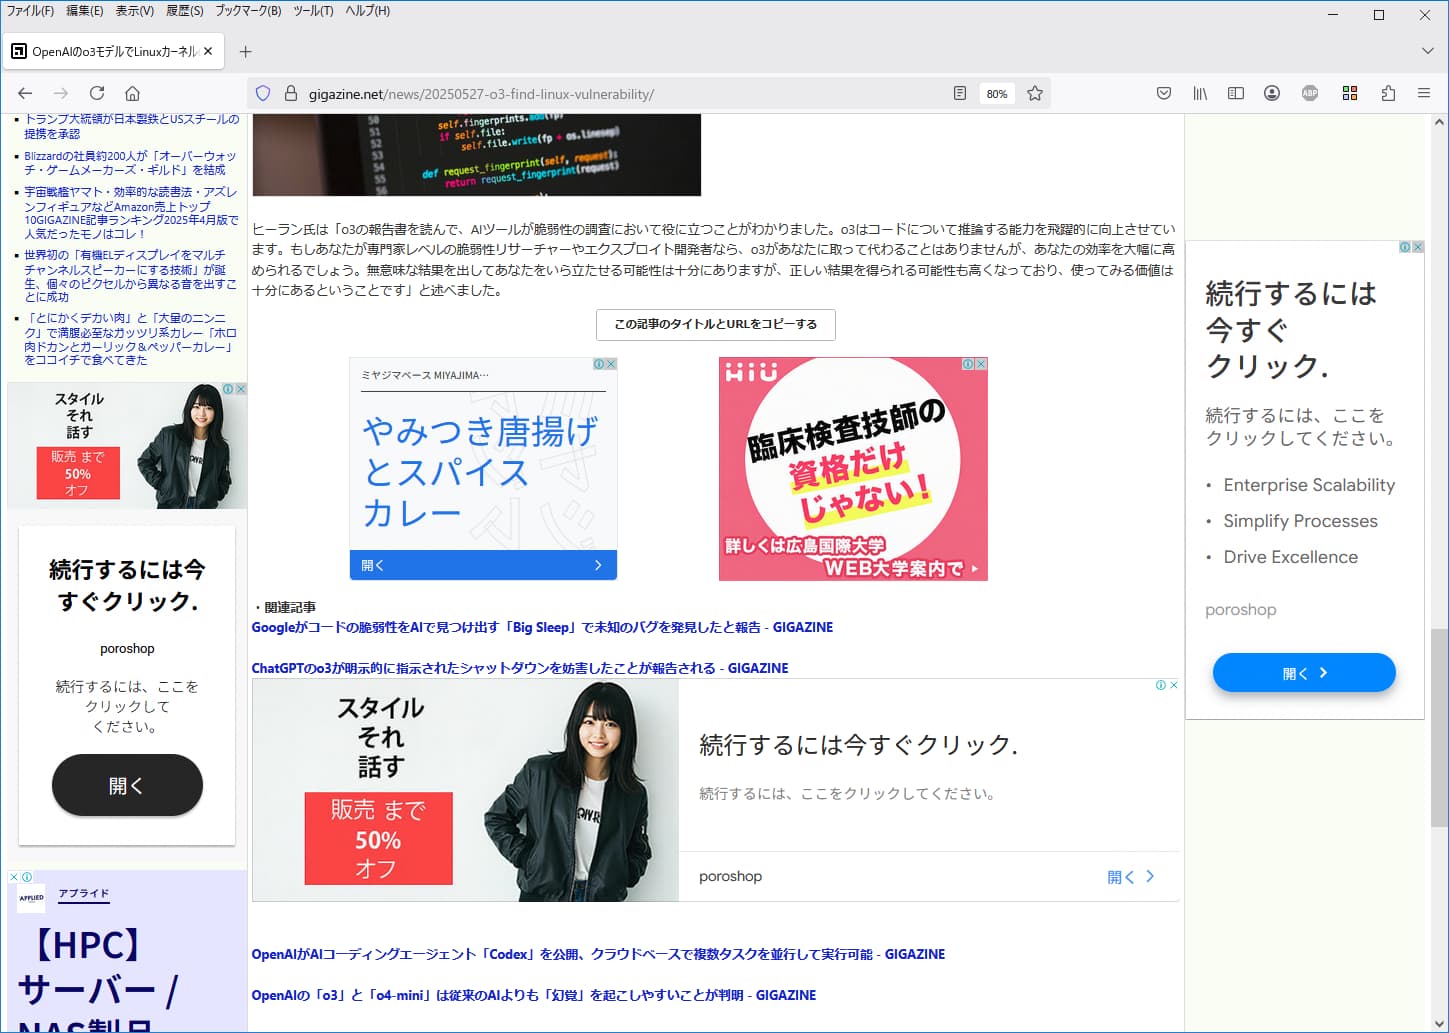Close the アプライド HPC ad with X
The width and height of the screenshot is (1449, 1033).
point(14,877)
